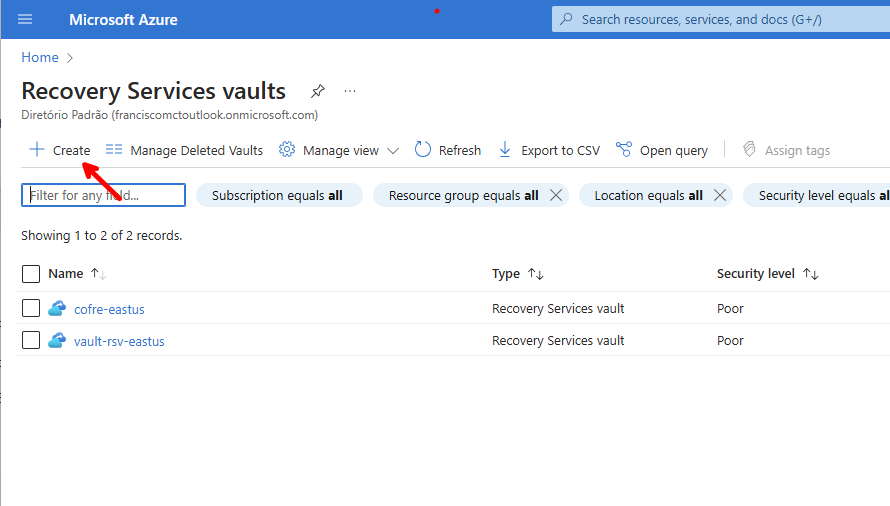Check the cofre-eastus row checkbox
The height and width of the screenshot is (506, 890).
(31, 308)
